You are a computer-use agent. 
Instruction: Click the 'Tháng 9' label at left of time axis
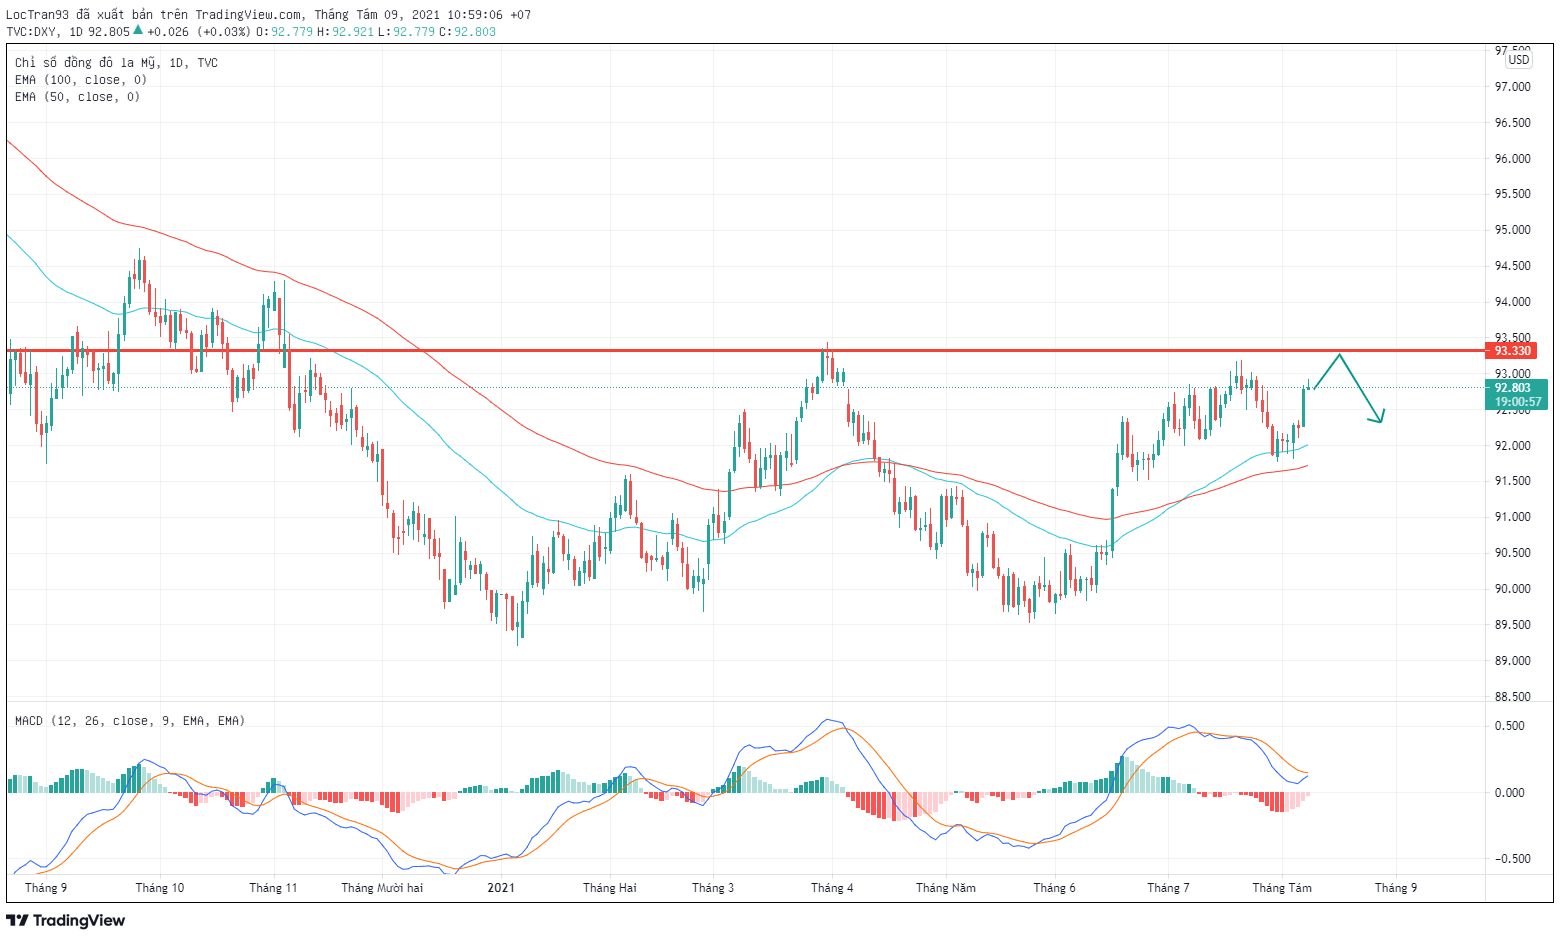click(46, 888)
